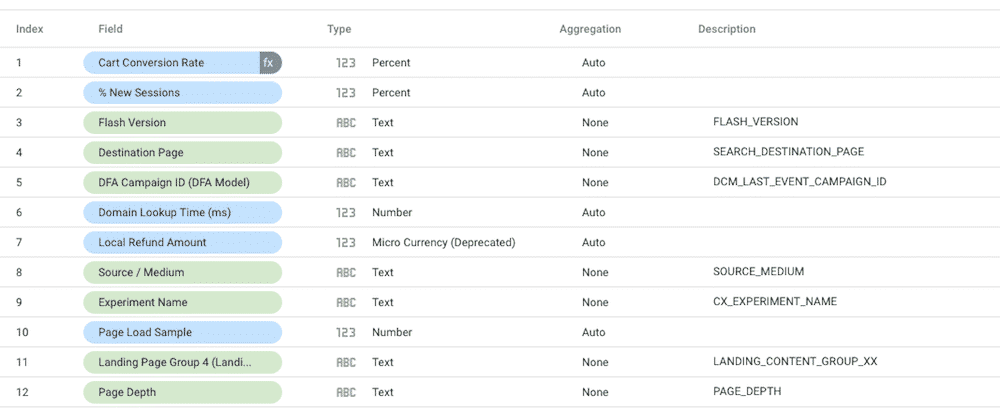Click the Landing Page Group 4 field chip
This screenshot has width=1000, height=411.
tap(182, 362)
